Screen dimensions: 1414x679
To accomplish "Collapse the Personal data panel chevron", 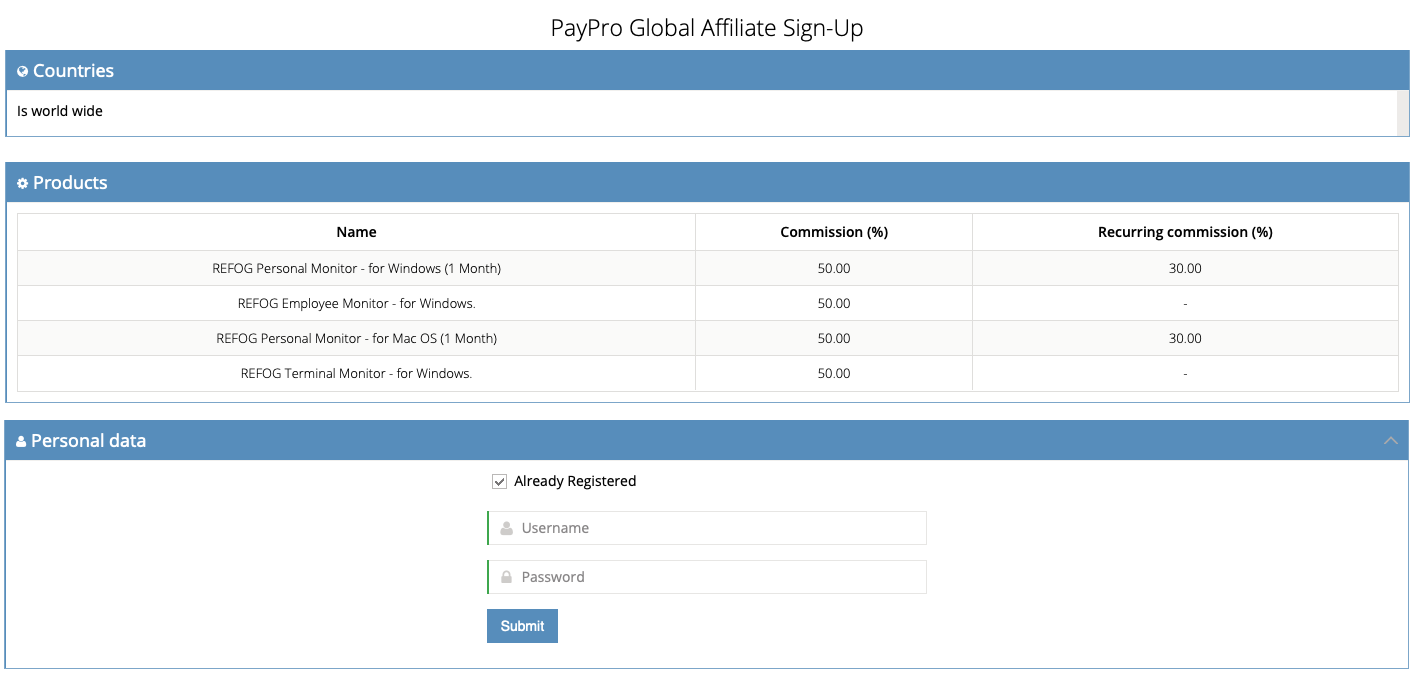I will pyautogui.click(x=1390, y=440).
